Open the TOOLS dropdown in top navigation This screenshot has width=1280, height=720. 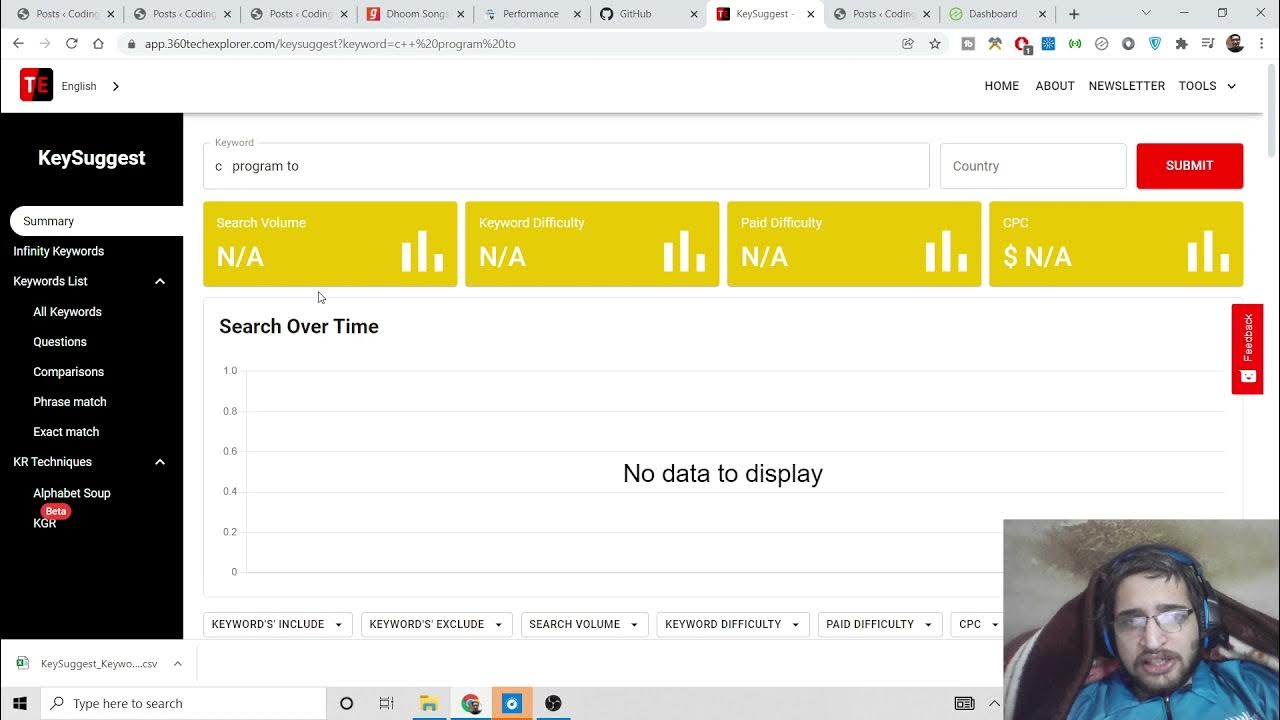point(1207,86)
